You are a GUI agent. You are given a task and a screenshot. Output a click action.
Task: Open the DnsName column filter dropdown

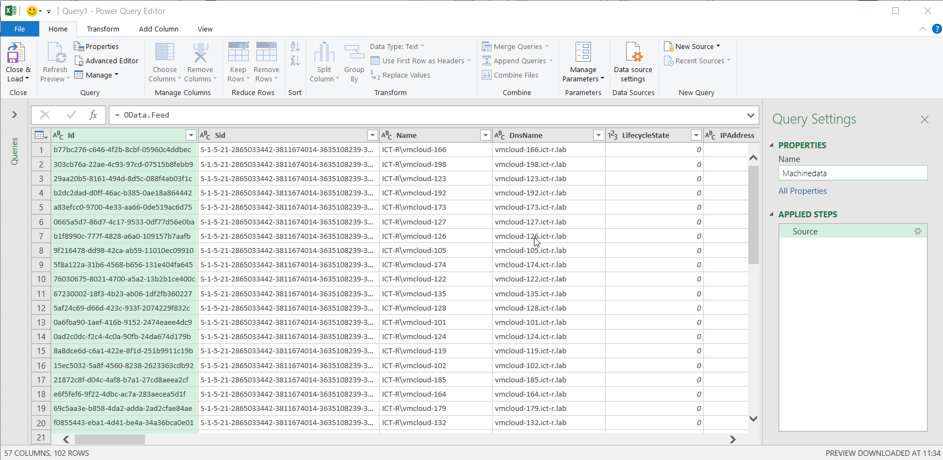(598, 135)
